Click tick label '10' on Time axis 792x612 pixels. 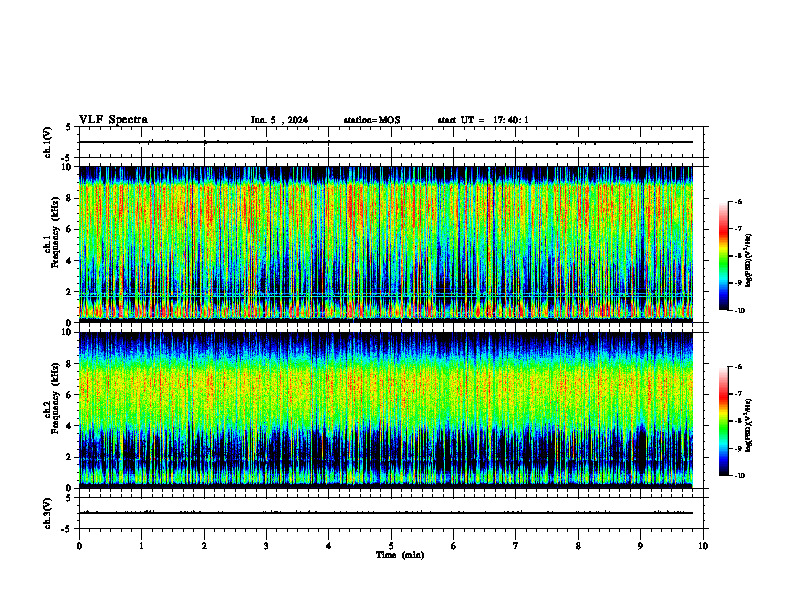703,546
